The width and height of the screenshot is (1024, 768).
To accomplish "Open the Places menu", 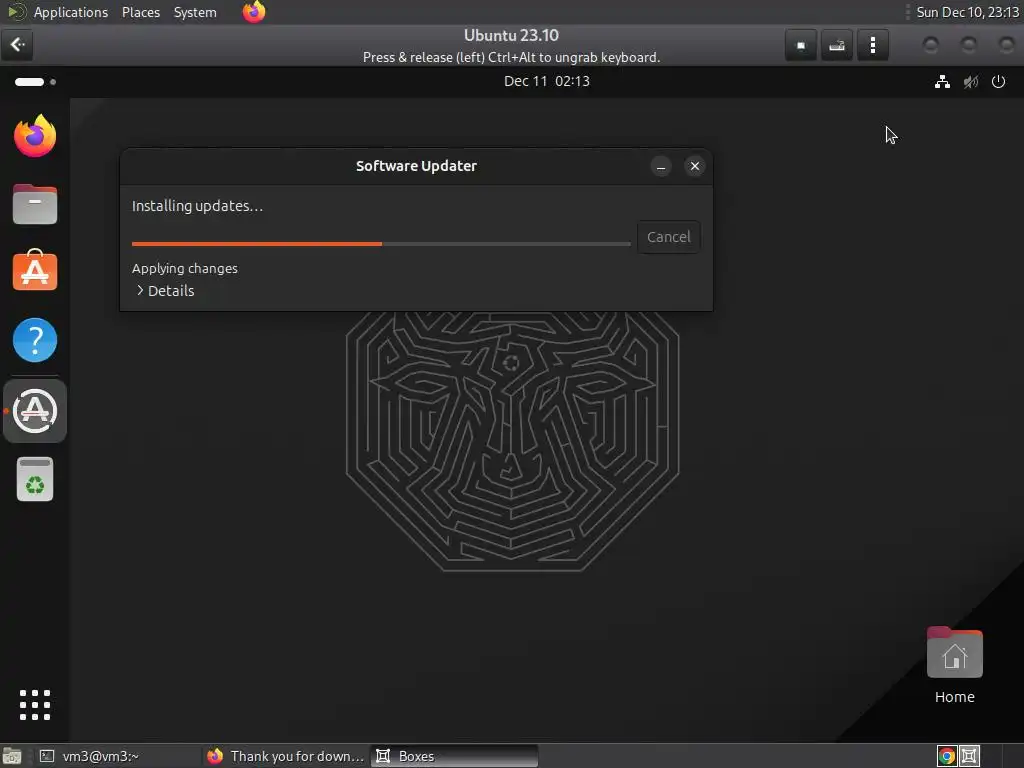I will click(141, 12).
